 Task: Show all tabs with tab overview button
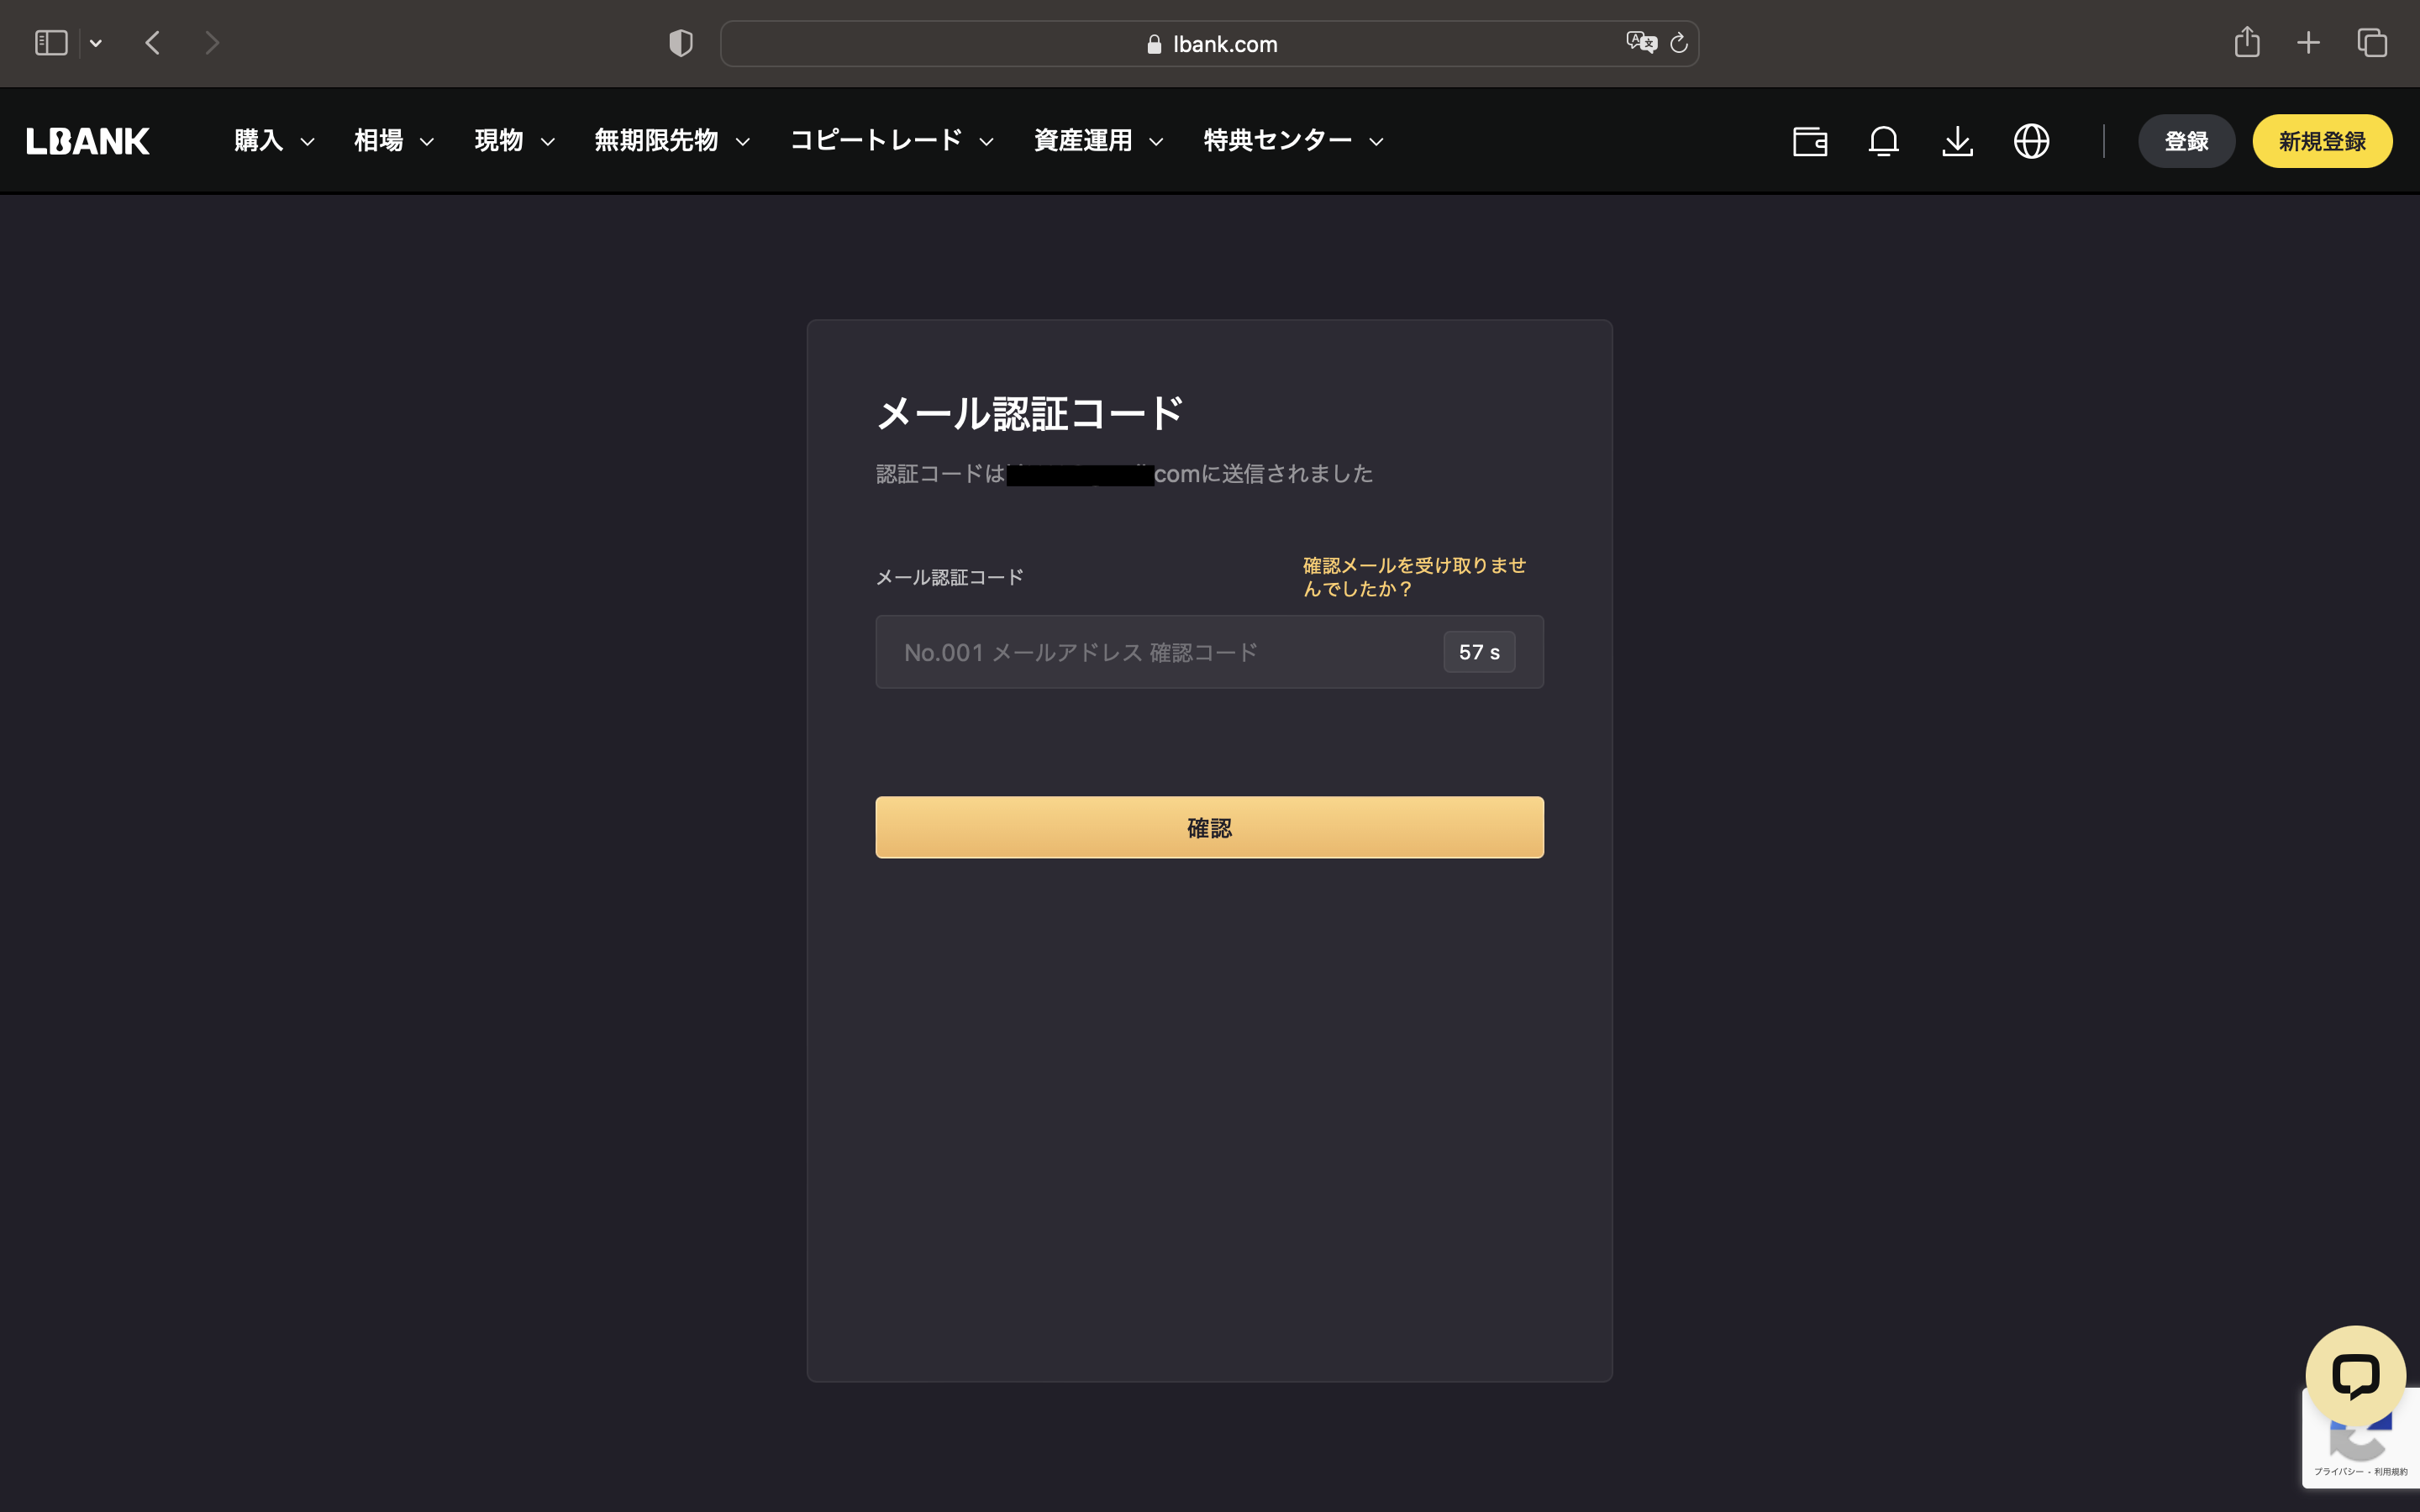click(2371, 42)
